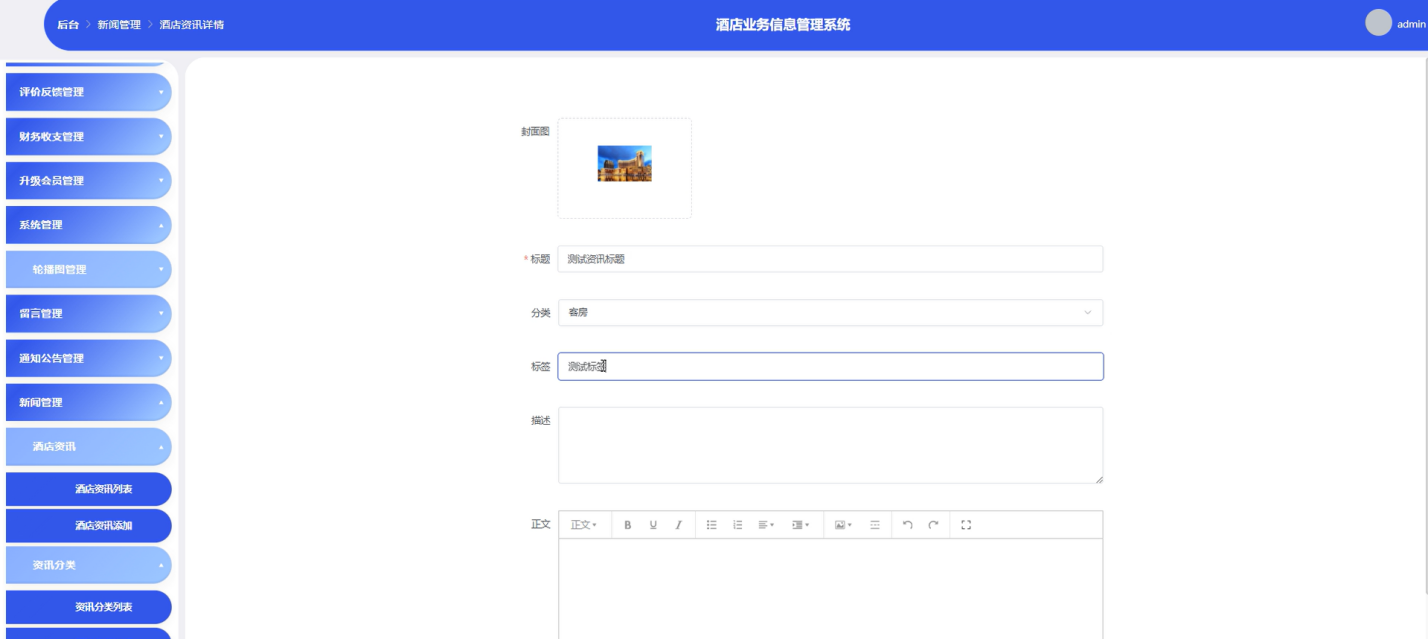This screenshot has height=639, width=1428.
Task: Click the admin username at top right
Action: pyautogui.click(x=1411, y=24)
